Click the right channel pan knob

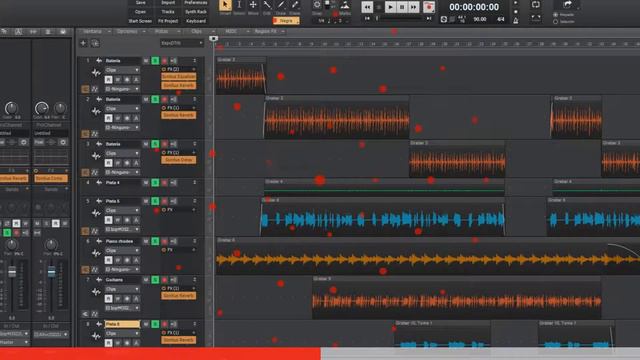pos(51,245)
